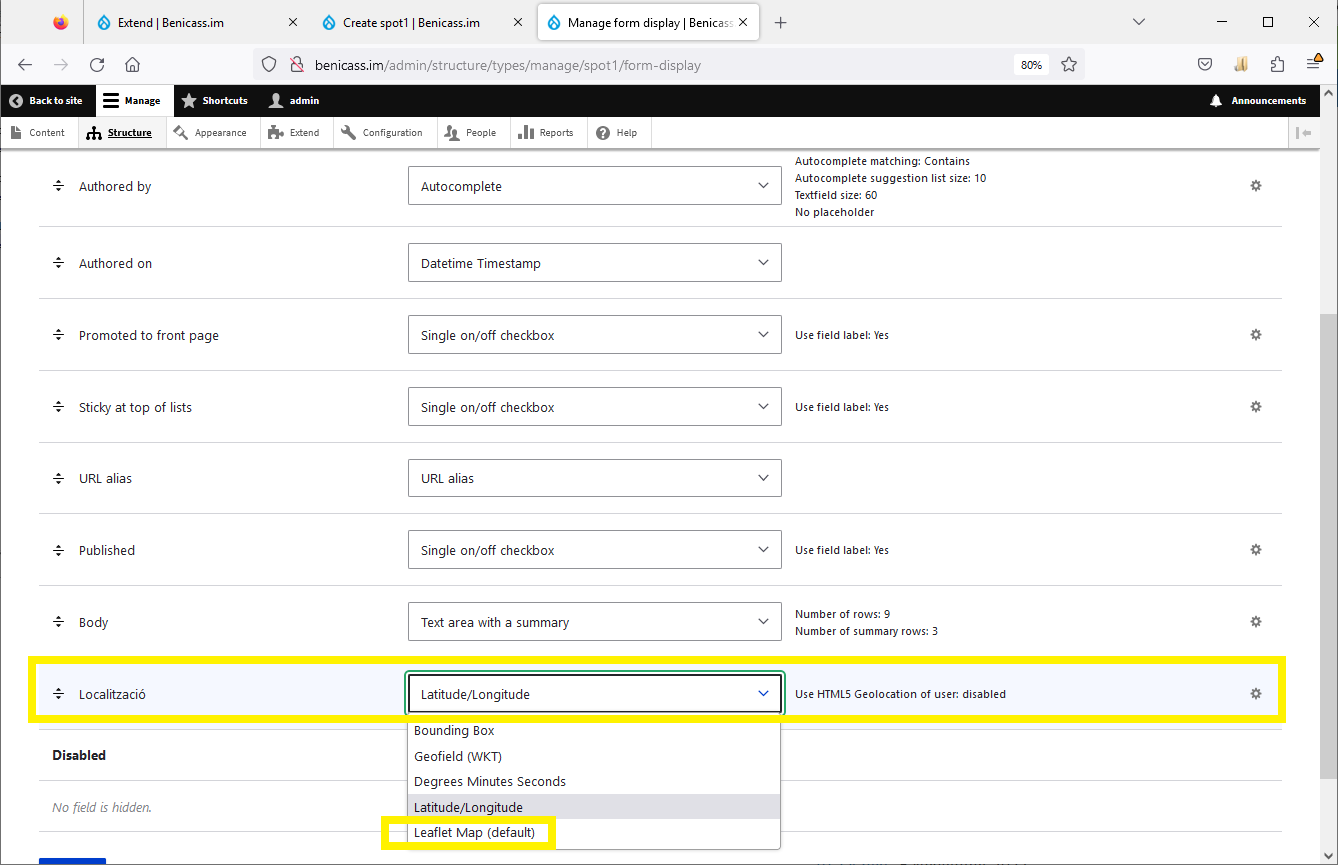
Task: Go to Content admin section
Action: (x=38, y=133)
